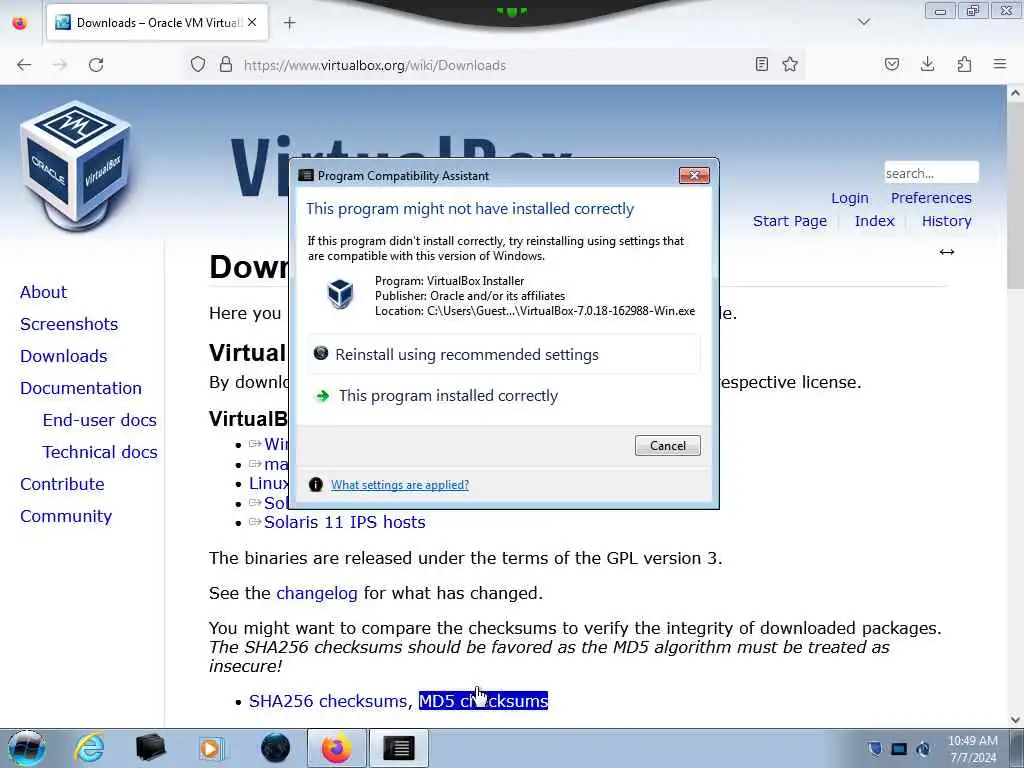
Task: Open Windows Media Player taskbar icon
Action: [212, 748]
